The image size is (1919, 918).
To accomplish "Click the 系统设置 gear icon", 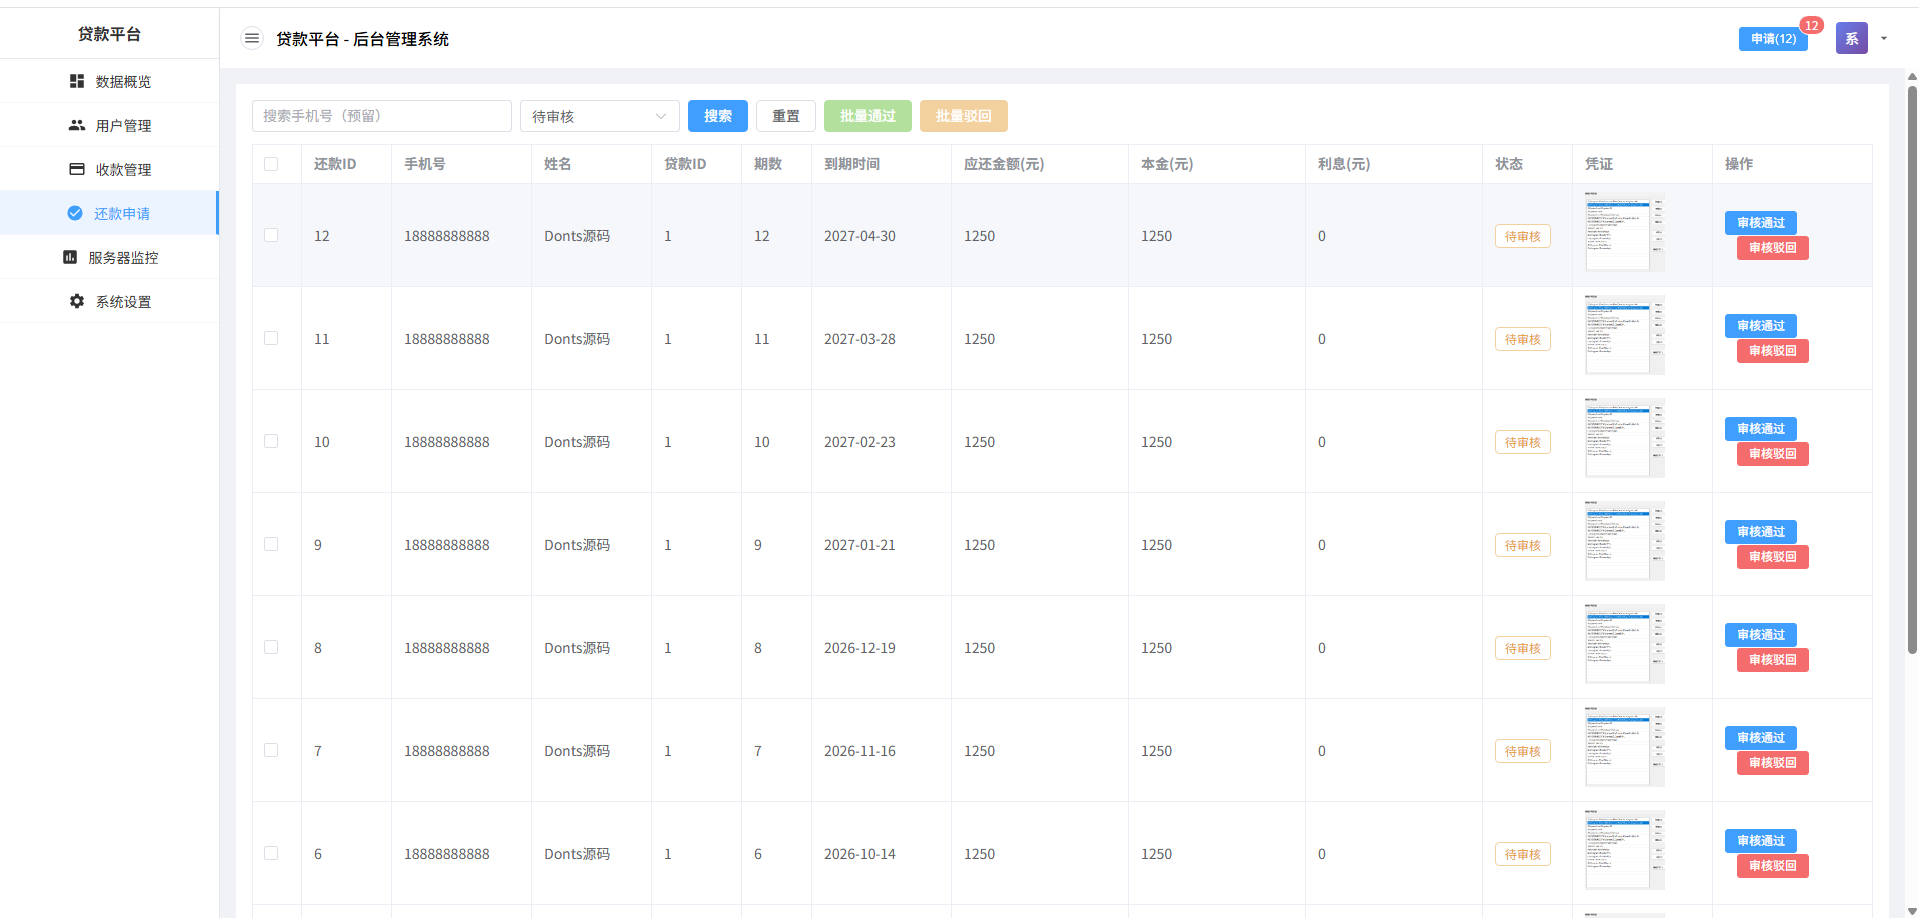I will tap(77, 301).
